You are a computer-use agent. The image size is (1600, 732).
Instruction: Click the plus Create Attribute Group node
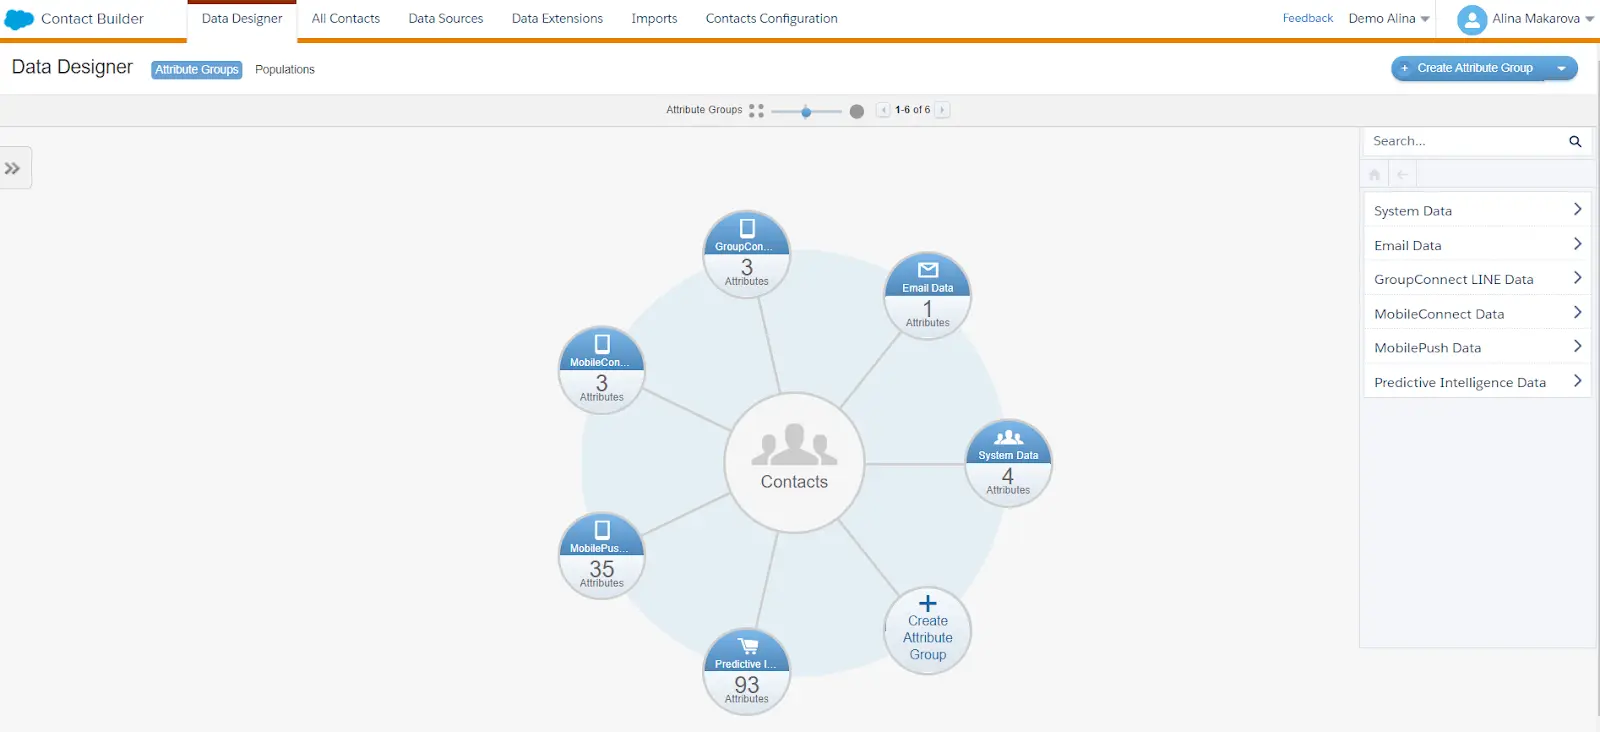pyautogui.click(x=927, y=630)
